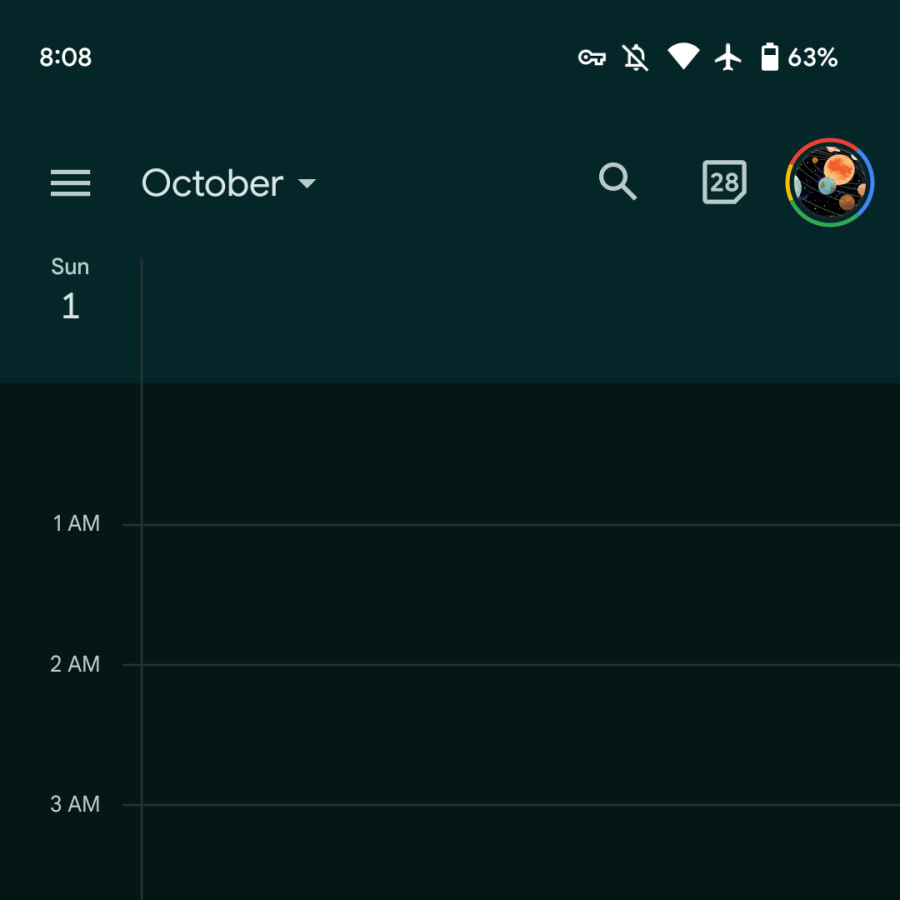Tap the date number 1
Screen dimensions: 900x900
(x=70, y=305)
